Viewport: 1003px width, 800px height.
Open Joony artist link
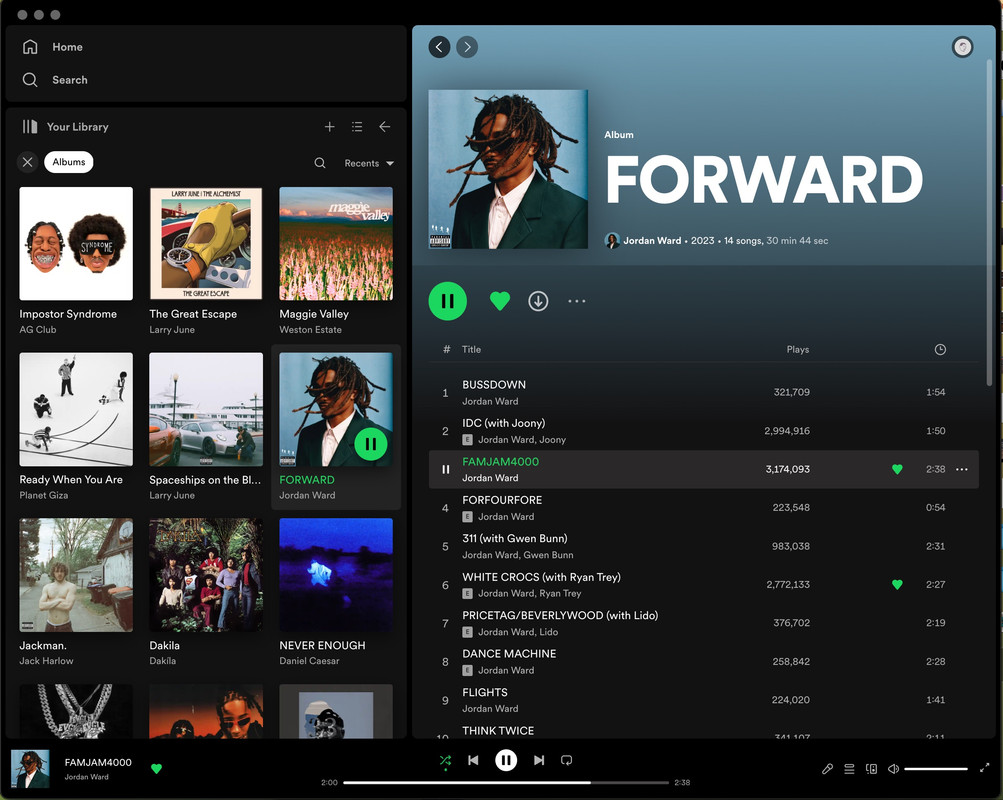[553, 439]
